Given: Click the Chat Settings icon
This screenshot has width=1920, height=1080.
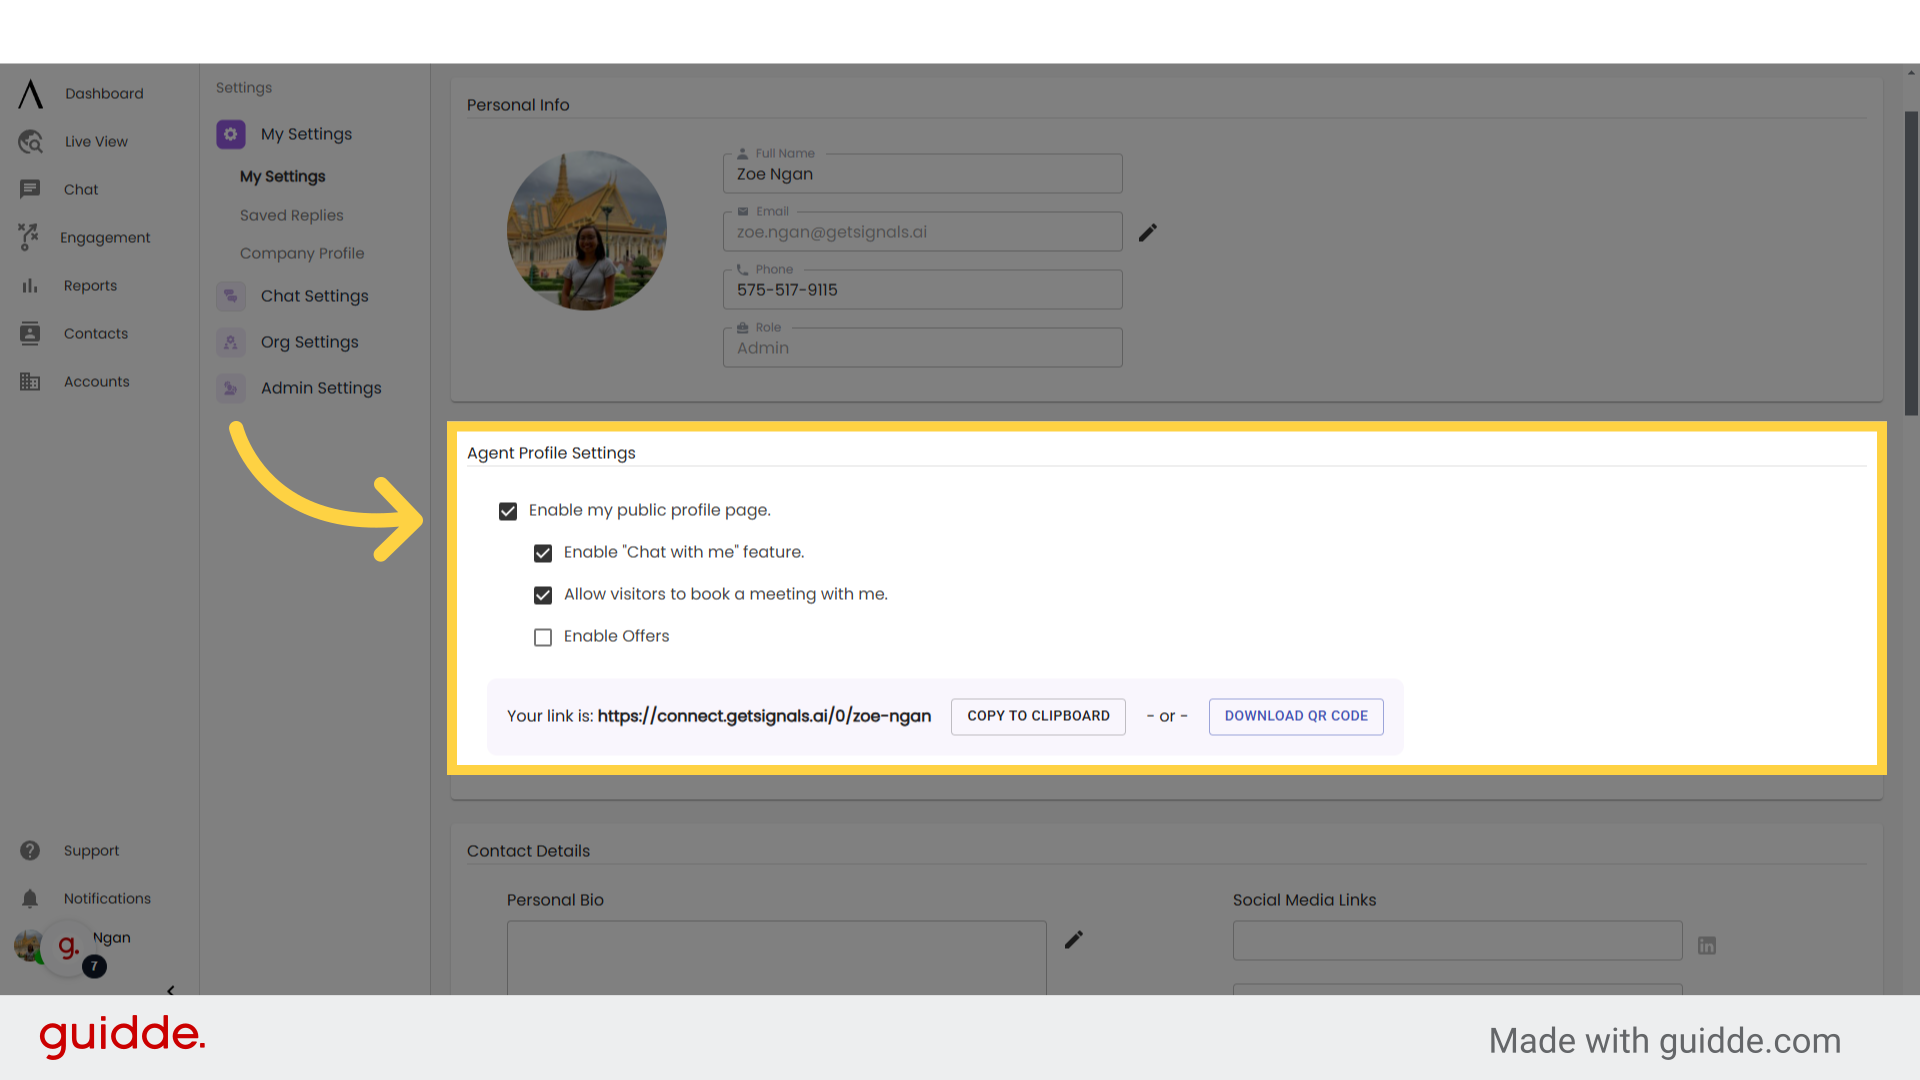Looking at the screenshot, I should pyautogui.click(x=231, y=296).
